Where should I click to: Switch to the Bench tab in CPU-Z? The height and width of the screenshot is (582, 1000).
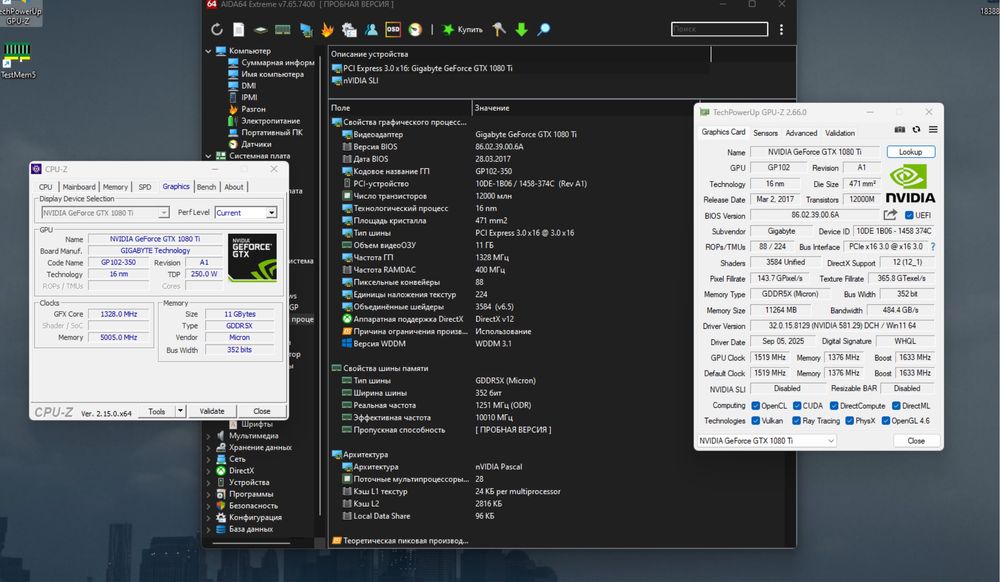pos(206,187)
